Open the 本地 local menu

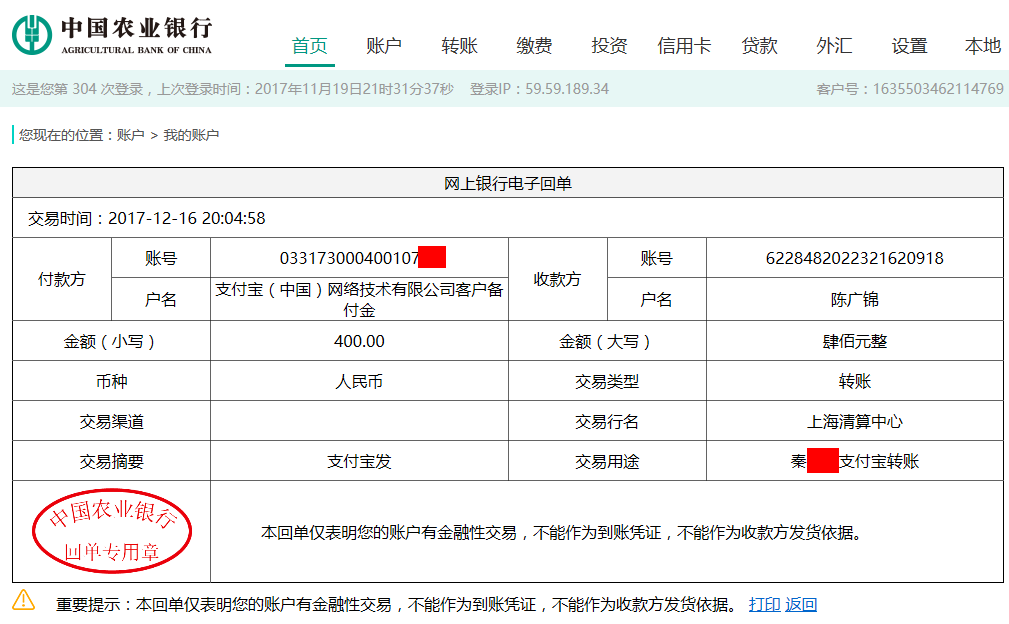[x=980, y=44]
